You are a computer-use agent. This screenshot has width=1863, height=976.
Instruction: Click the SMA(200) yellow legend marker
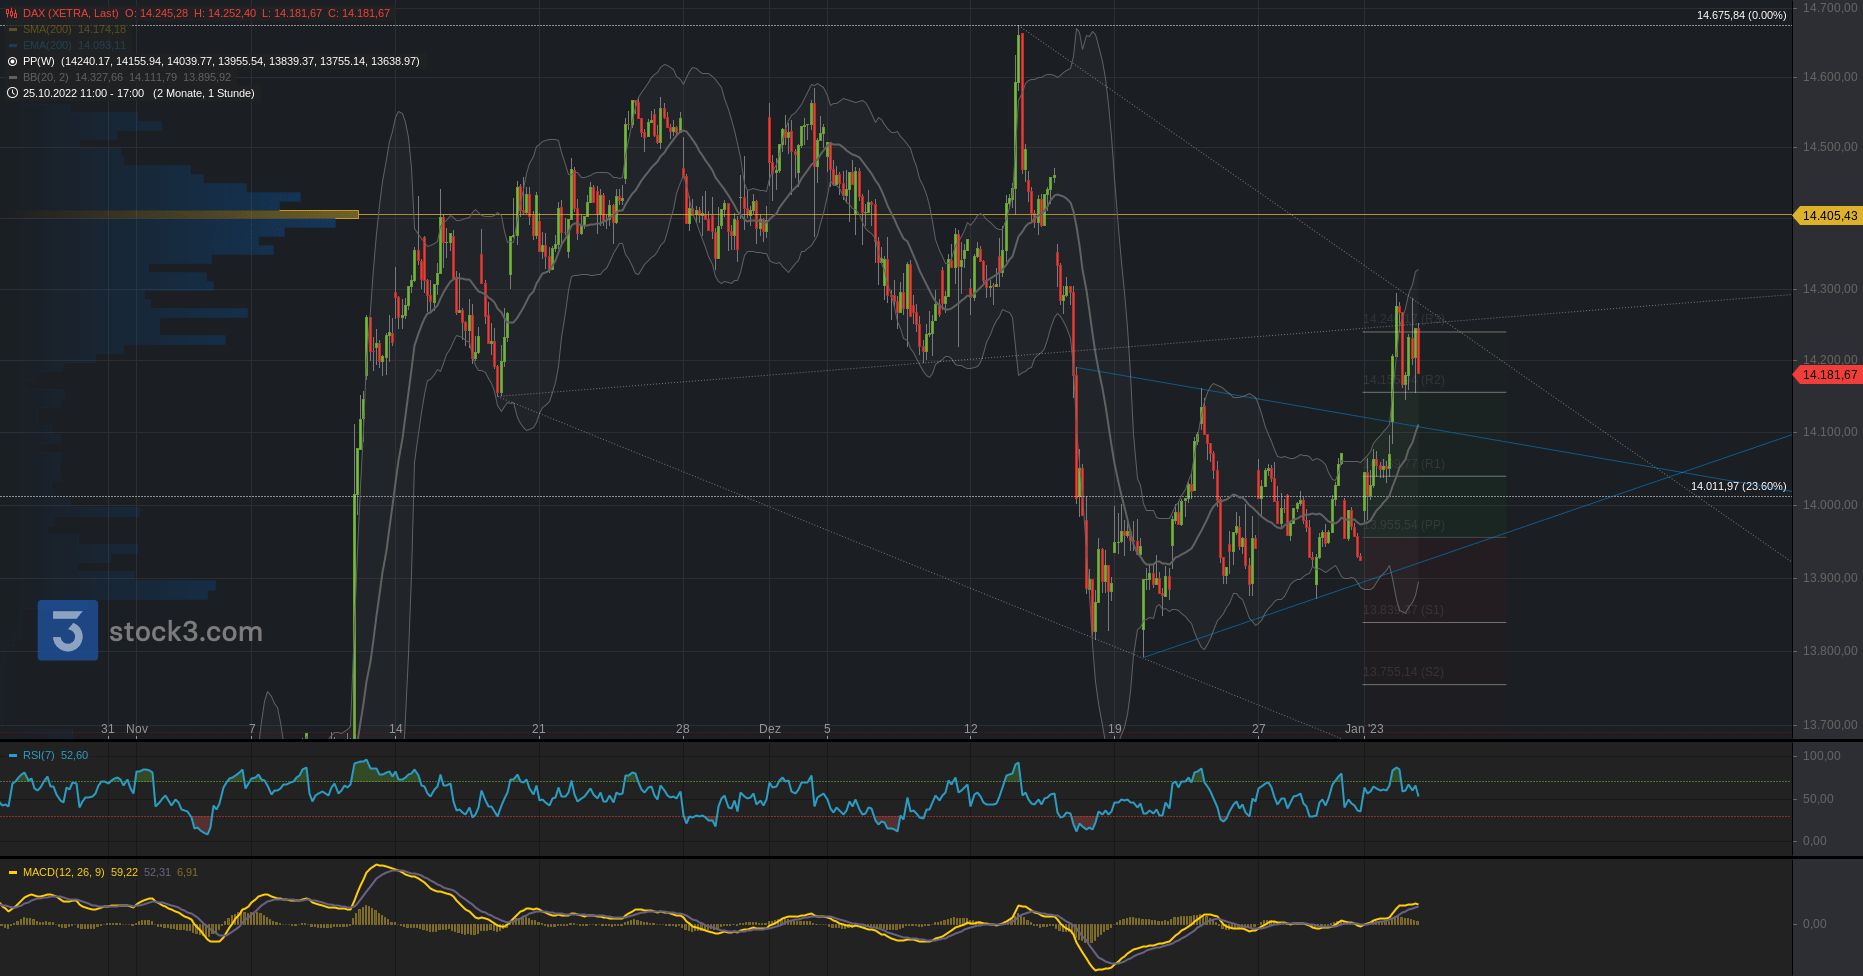click(x=13, y=29)
